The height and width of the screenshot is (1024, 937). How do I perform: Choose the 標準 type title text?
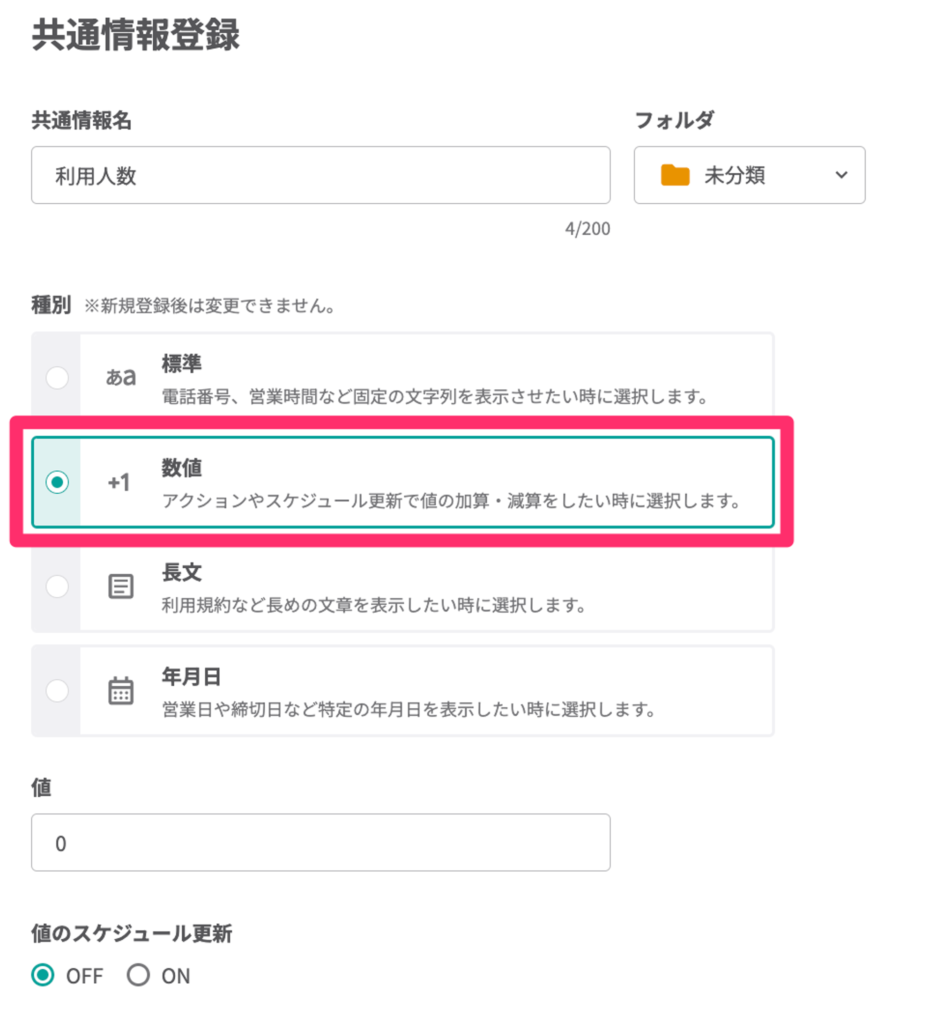182,364
